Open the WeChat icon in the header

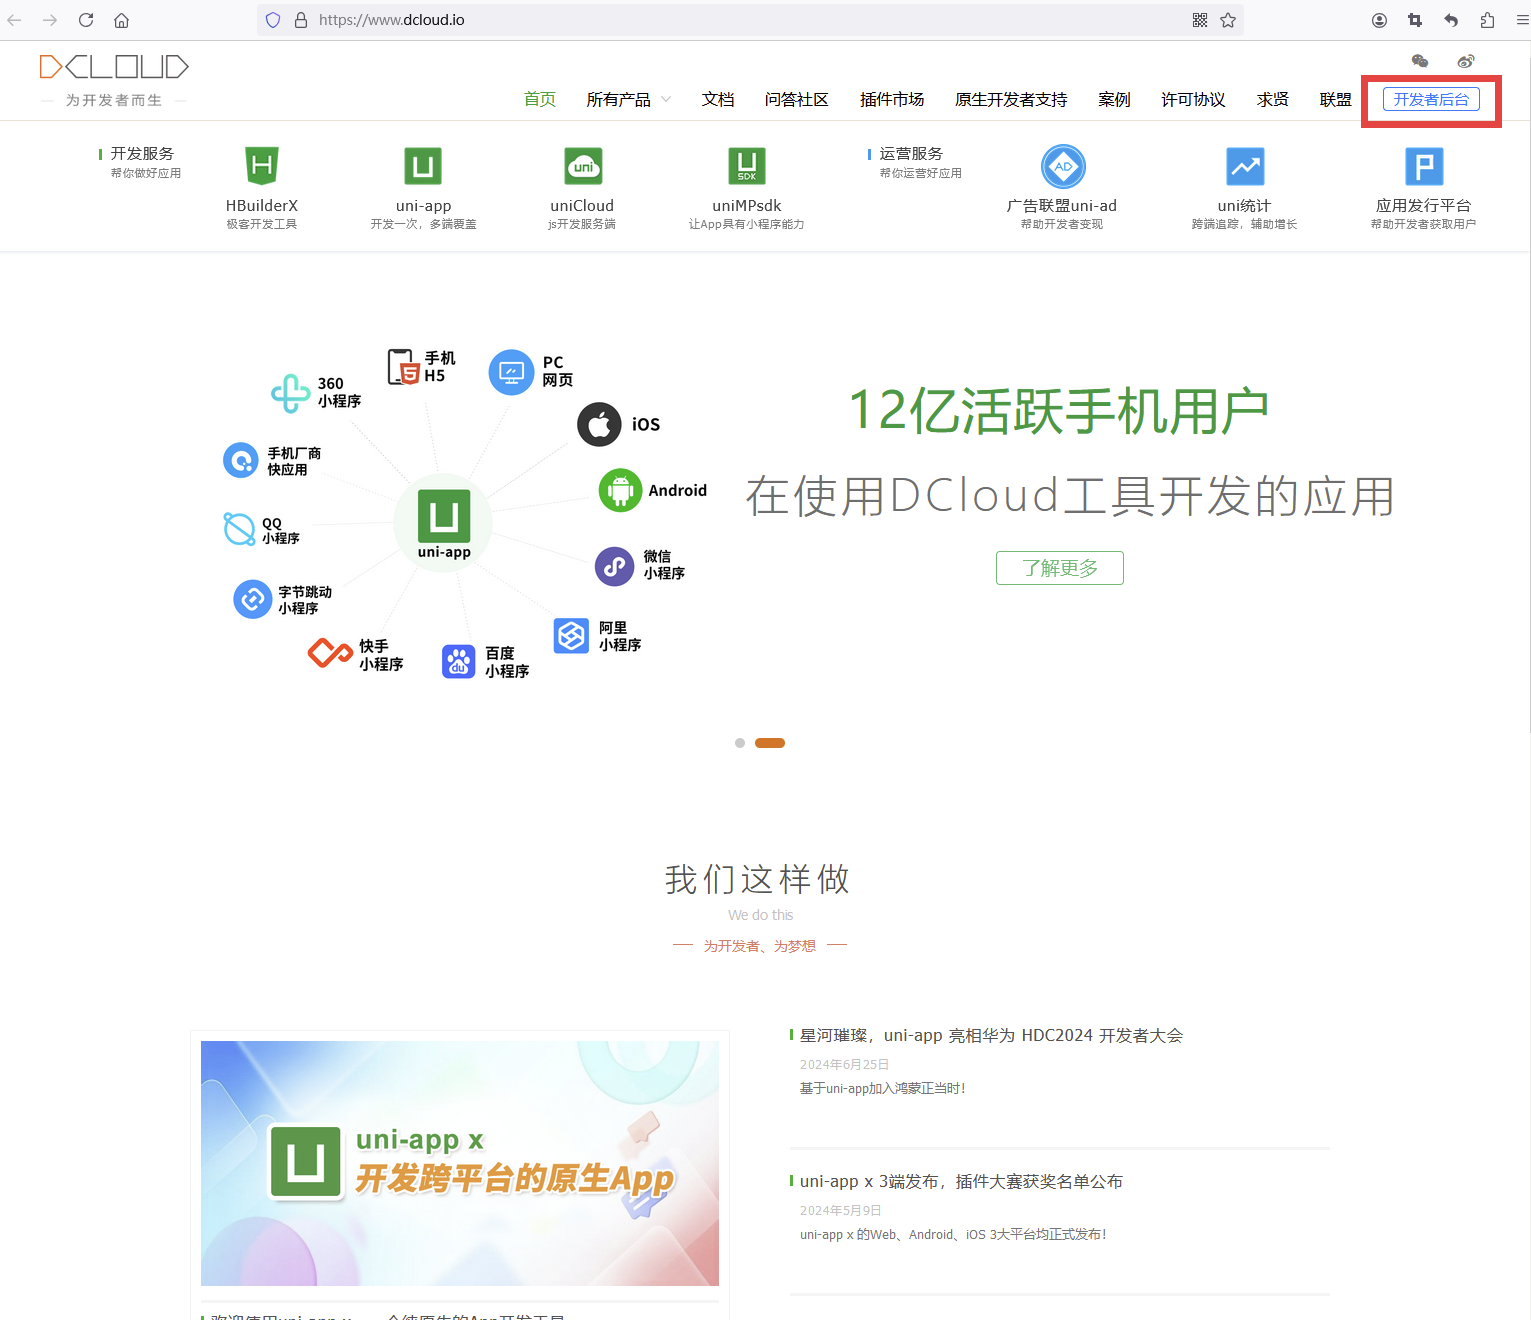tap(1420, 61)
